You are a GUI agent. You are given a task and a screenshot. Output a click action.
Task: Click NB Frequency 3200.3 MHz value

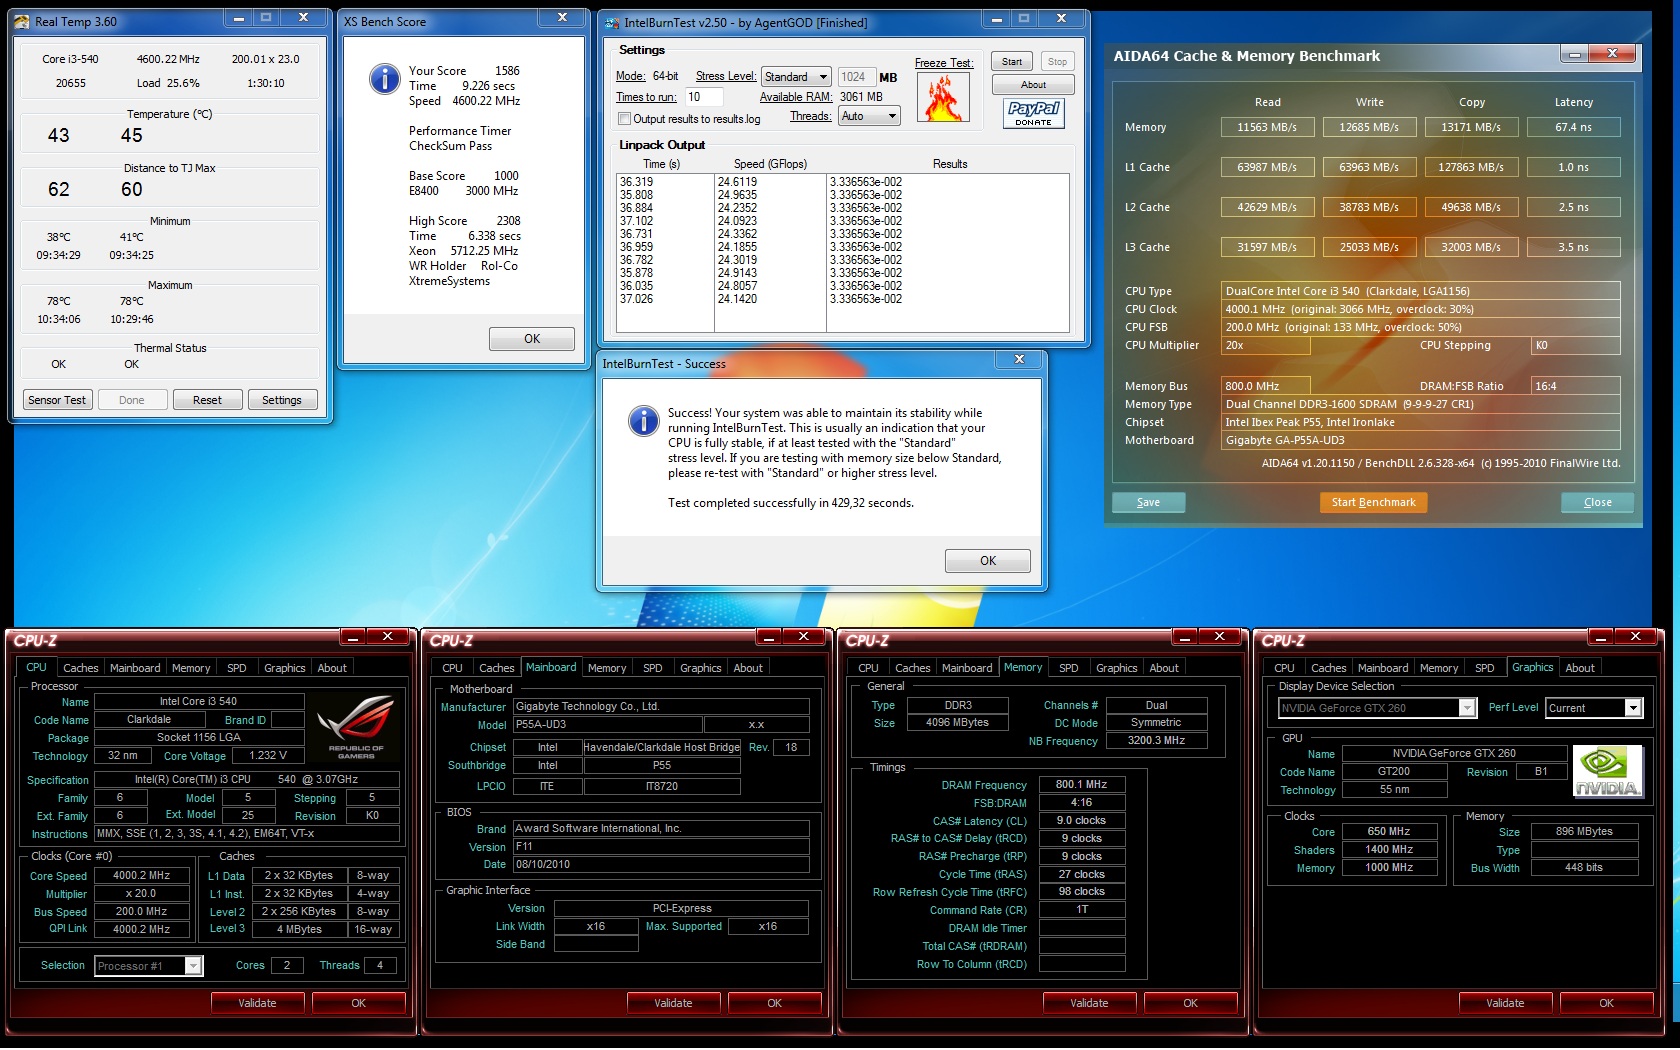(1156, 741)
